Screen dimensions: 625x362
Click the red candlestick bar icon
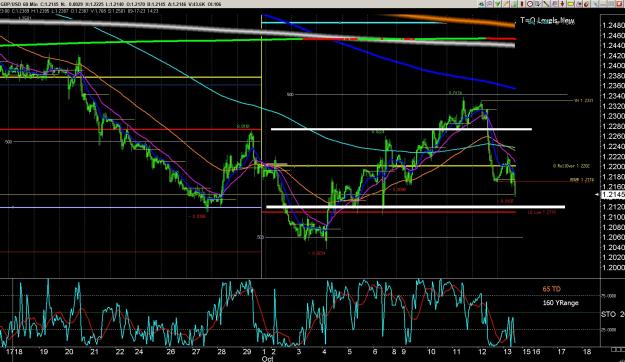click(522, 4)
